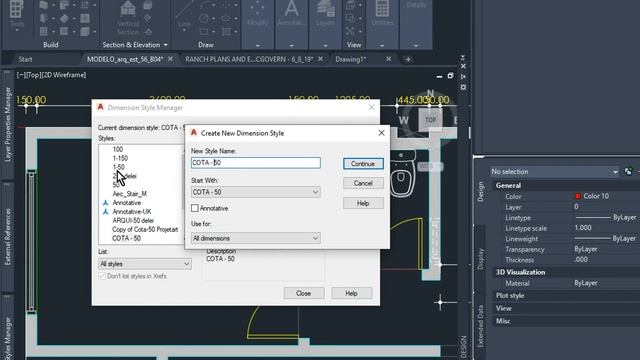Expand the Utilities panel arrow
640x360 pixels.
pyautogui.click(x=382, y=45)
